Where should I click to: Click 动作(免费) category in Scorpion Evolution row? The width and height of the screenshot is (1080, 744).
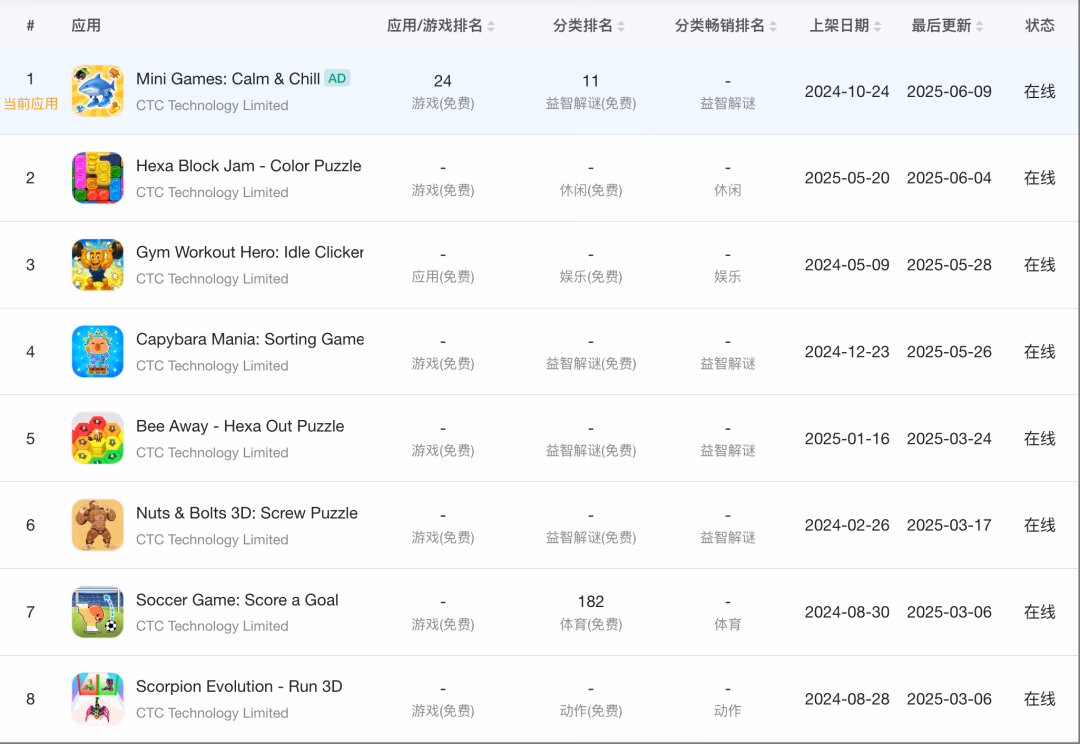(591, 711)
